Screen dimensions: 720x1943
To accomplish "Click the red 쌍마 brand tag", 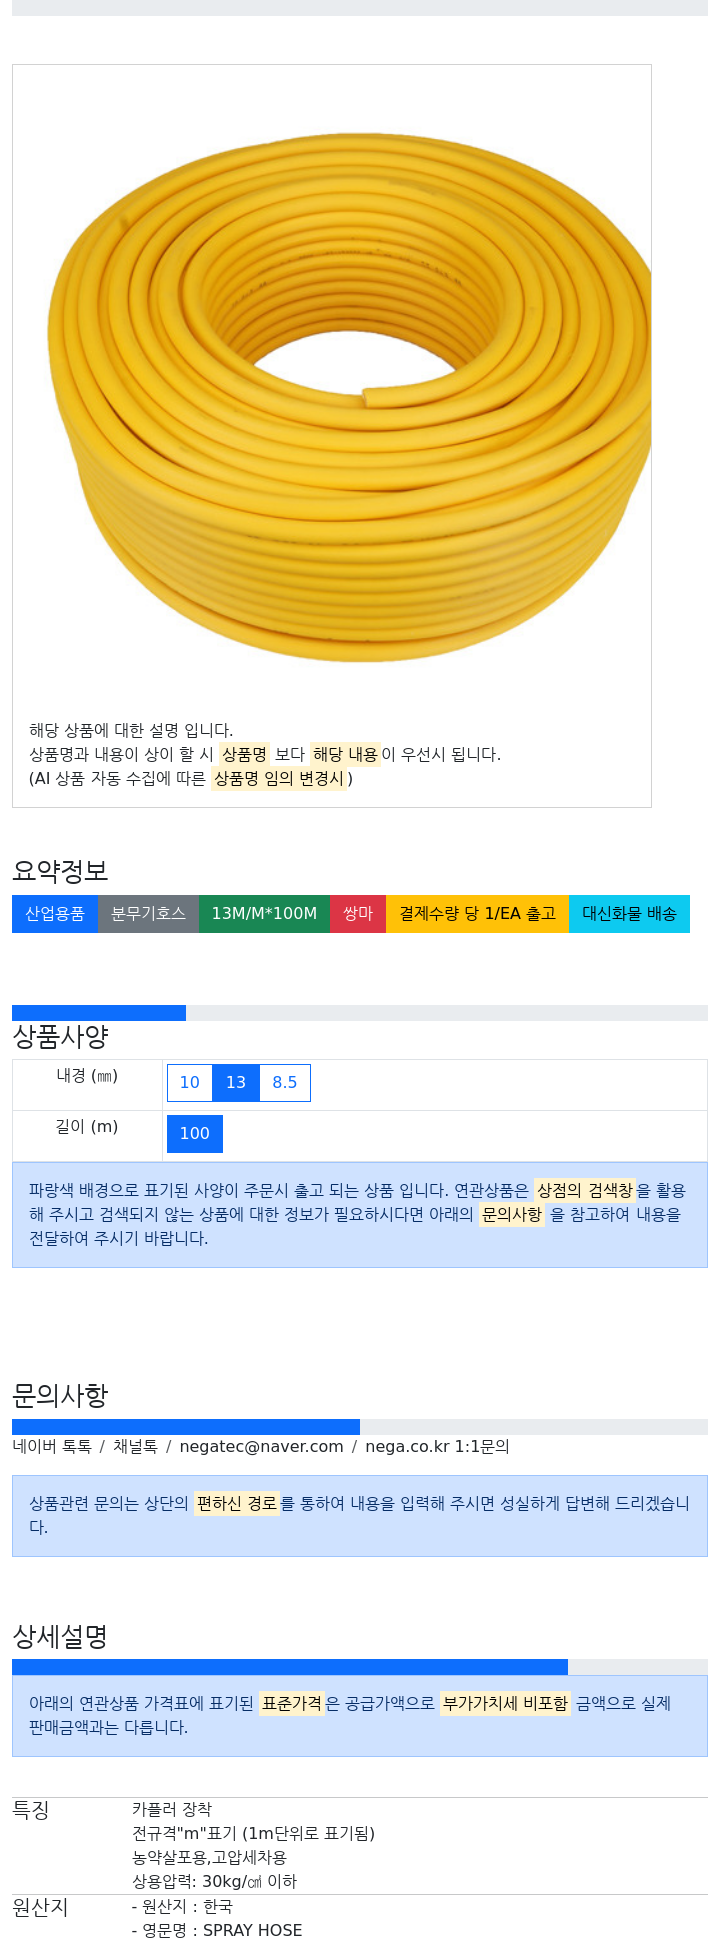I will tap(358, 914).
